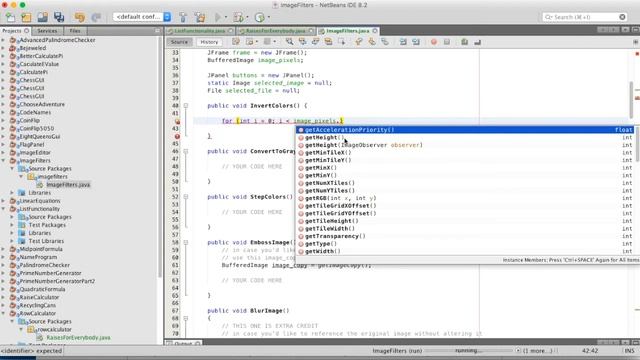Click the Open Project toolbar icon
Screen dimensions: 640x360
(x=42, y=17)
